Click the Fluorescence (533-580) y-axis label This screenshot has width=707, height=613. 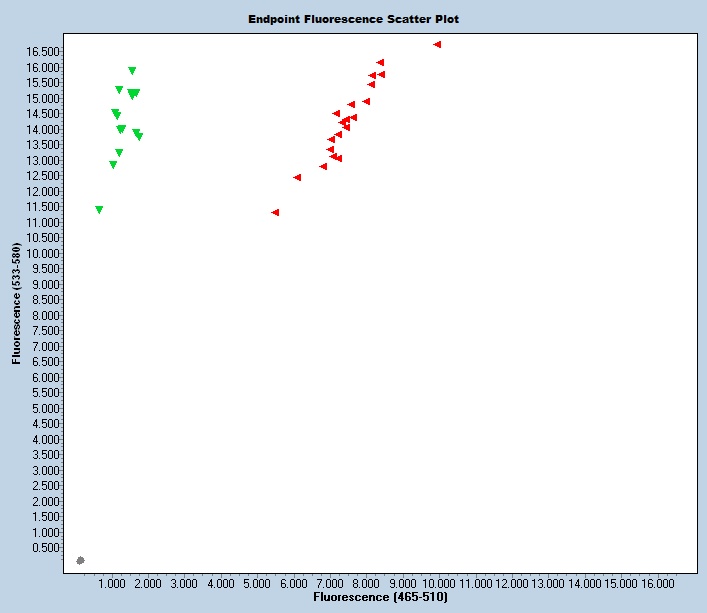click(17, 302)
